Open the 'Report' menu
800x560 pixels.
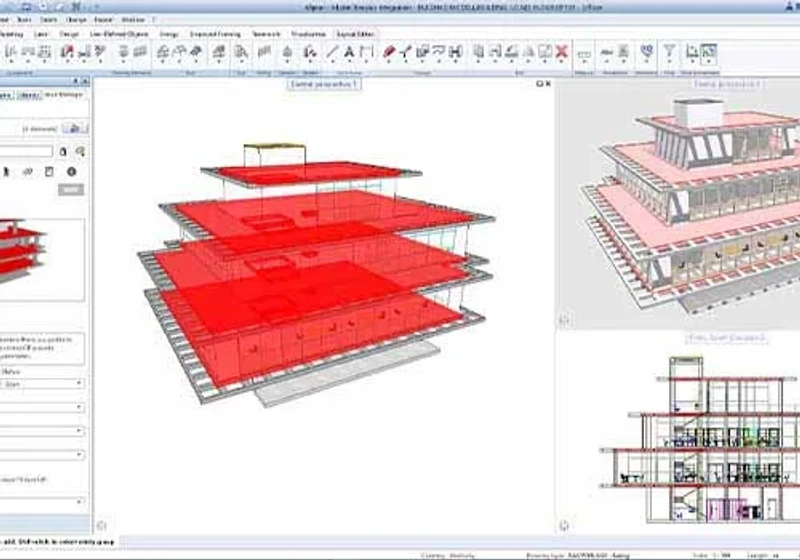(x=103, y=19)
